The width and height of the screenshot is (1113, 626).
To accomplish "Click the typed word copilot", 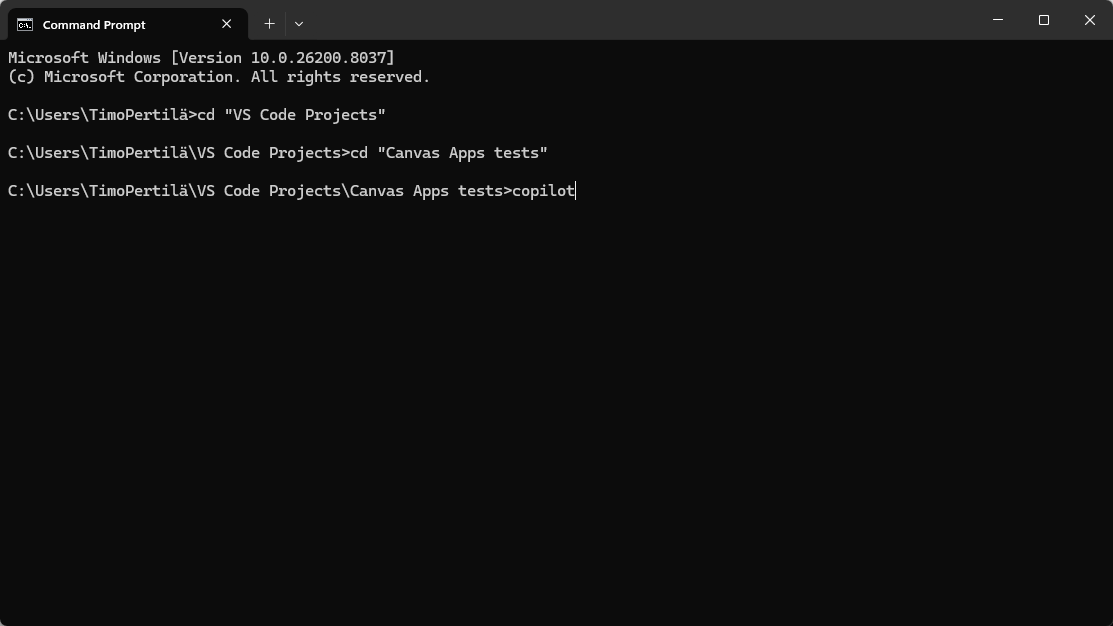I will [543, 191].
